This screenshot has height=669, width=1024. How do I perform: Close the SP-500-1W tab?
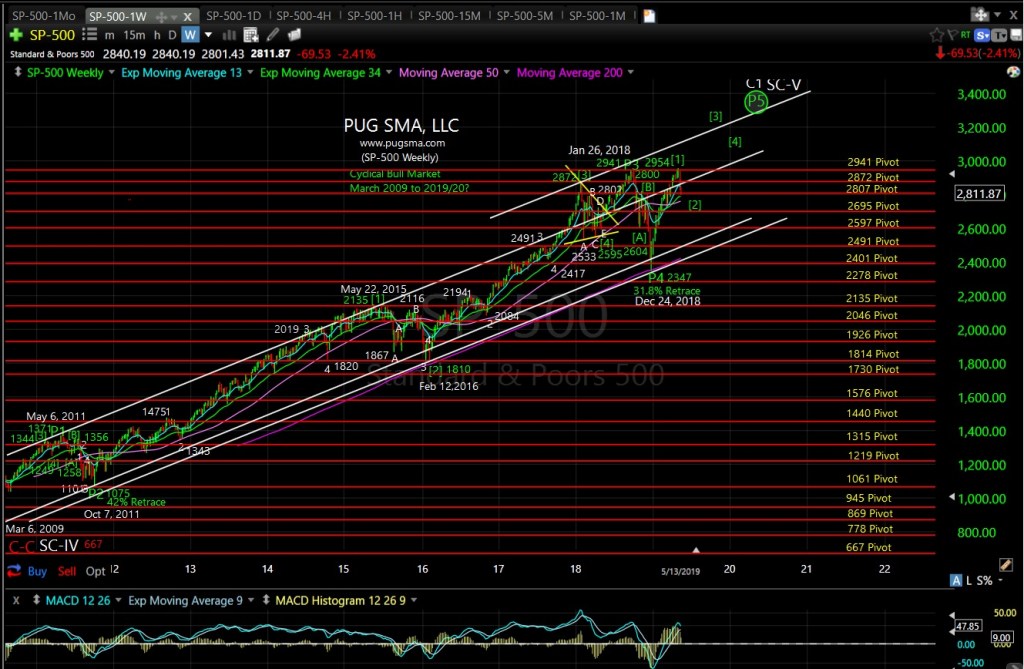pos(187,16)
